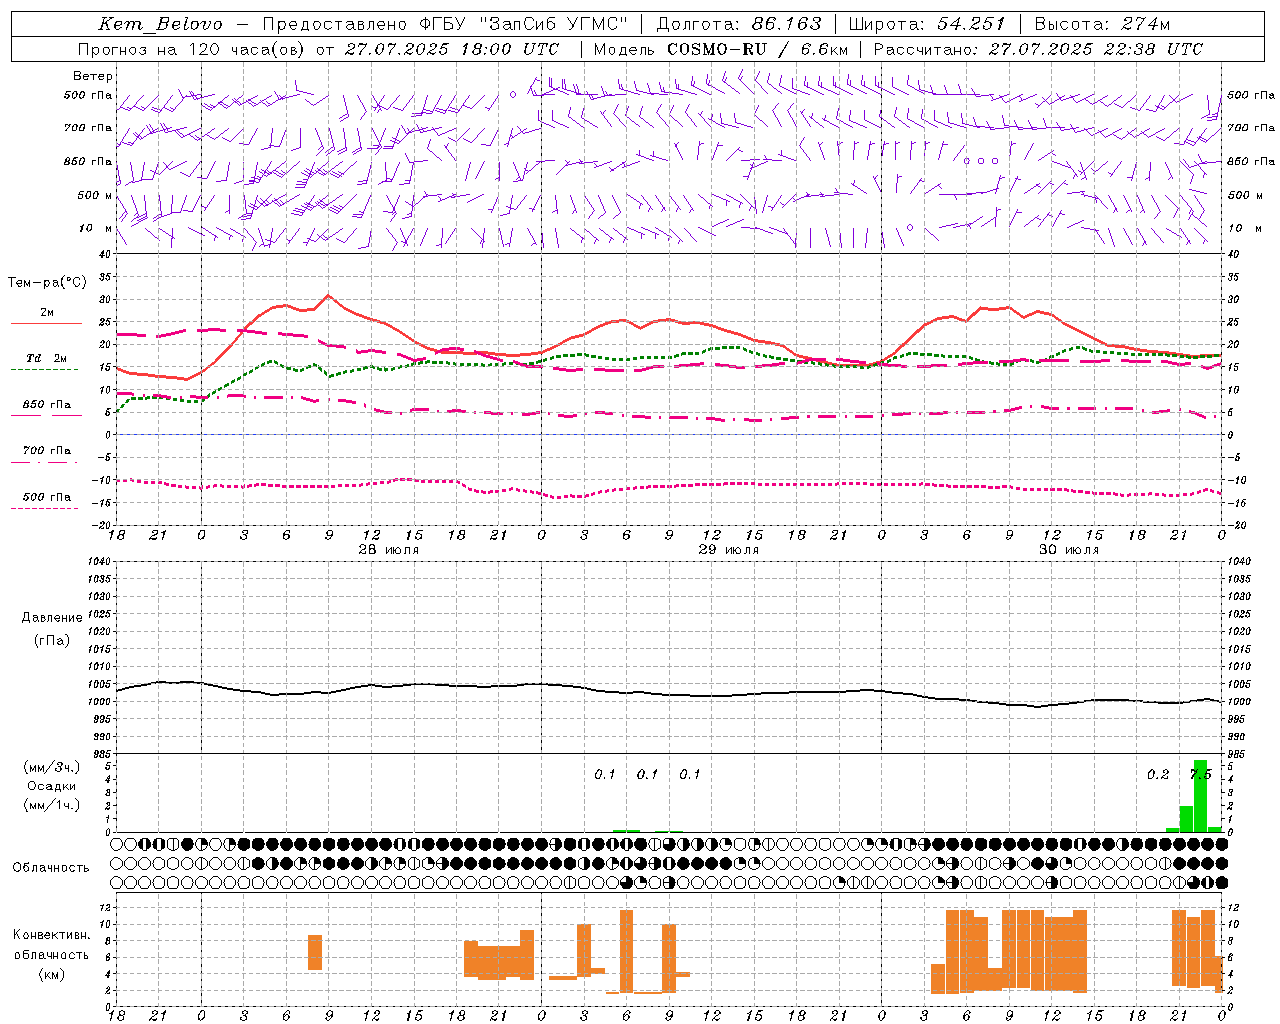The image size is (1280, 1024).
Task: Click the Широта: 54.251 value
Action: point(926,24)
